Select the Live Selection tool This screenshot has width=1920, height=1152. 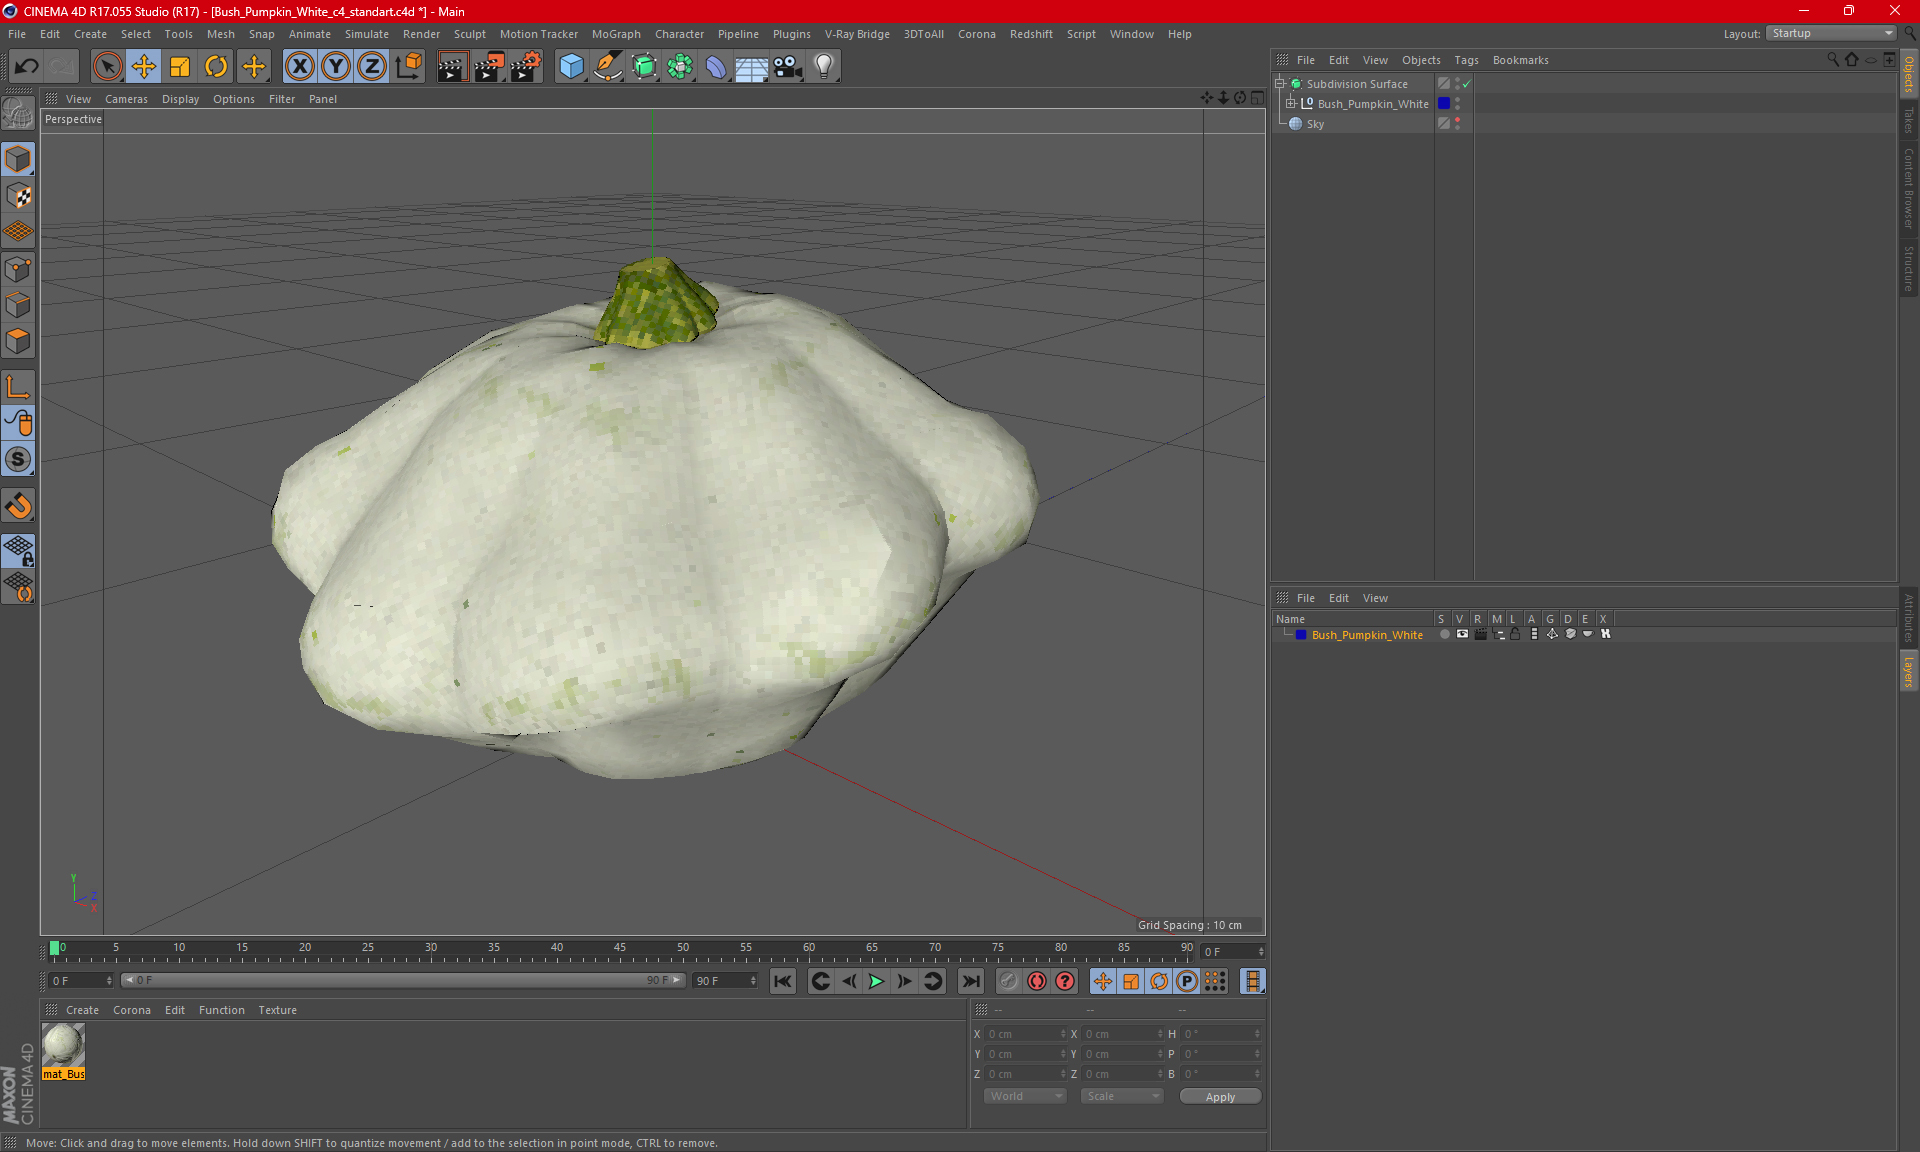click(107, 67)
